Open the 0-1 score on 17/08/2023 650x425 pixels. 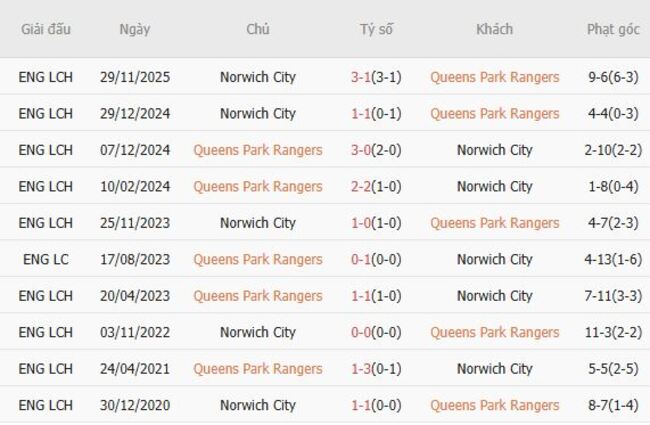(x=362, y=260)
